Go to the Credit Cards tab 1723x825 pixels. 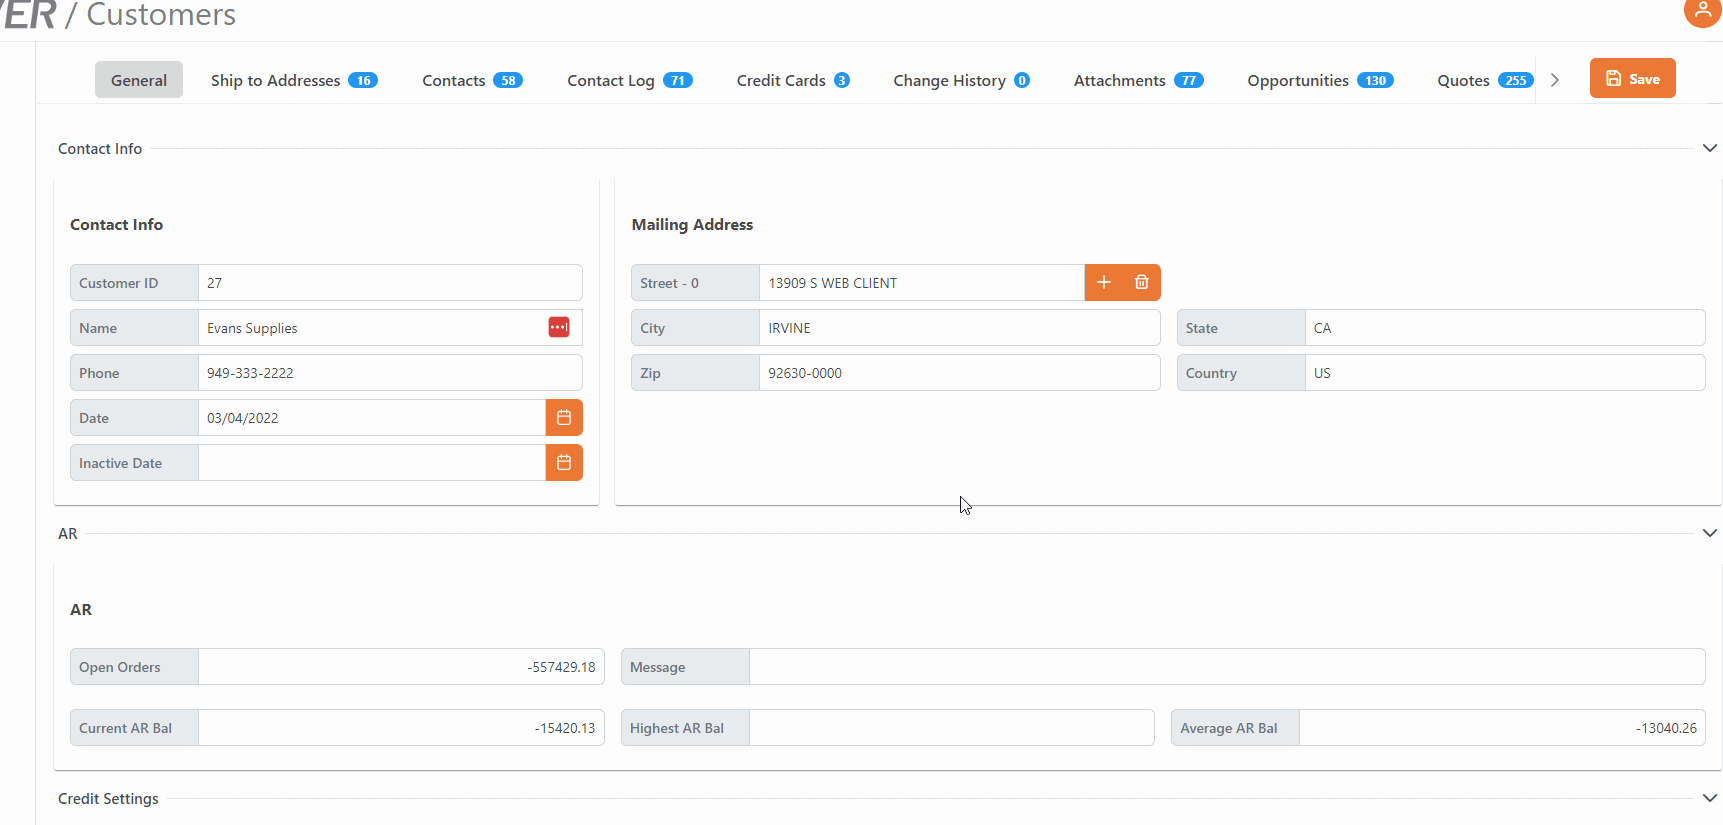click(792, 81)
